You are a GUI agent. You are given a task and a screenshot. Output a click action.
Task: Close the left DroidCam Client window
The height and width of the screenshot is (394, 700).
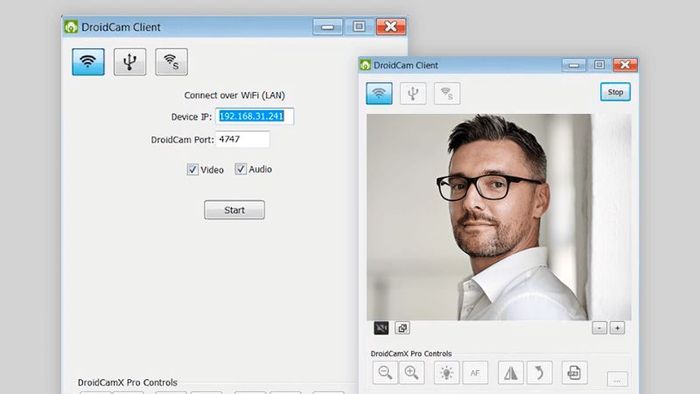[x=391, y=27]
